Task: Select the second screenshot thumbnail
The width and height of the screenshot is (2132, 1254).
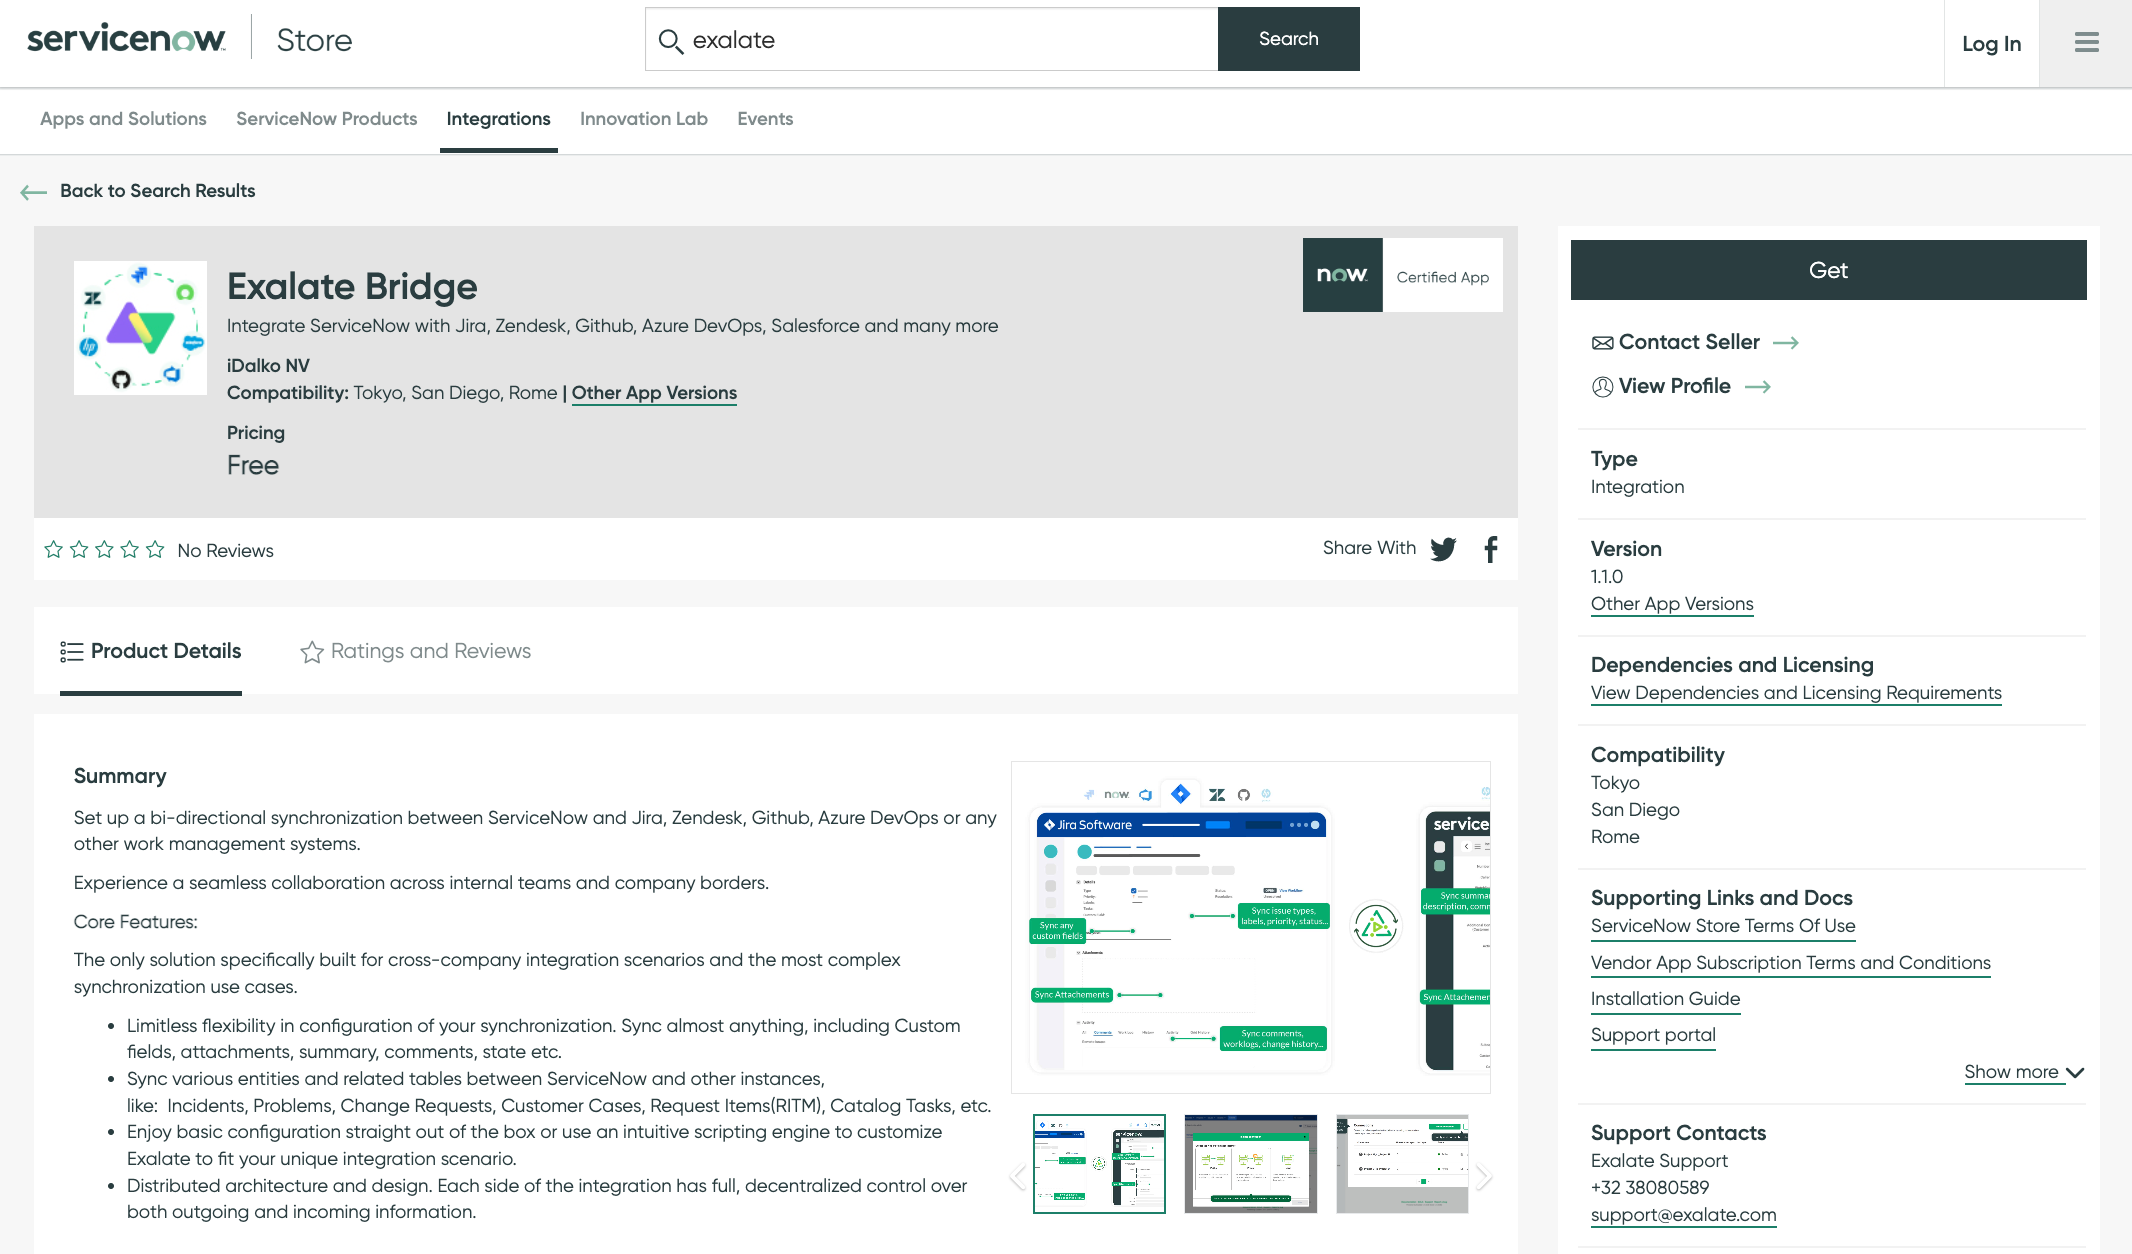Action: click(x=1250, y=1163)
